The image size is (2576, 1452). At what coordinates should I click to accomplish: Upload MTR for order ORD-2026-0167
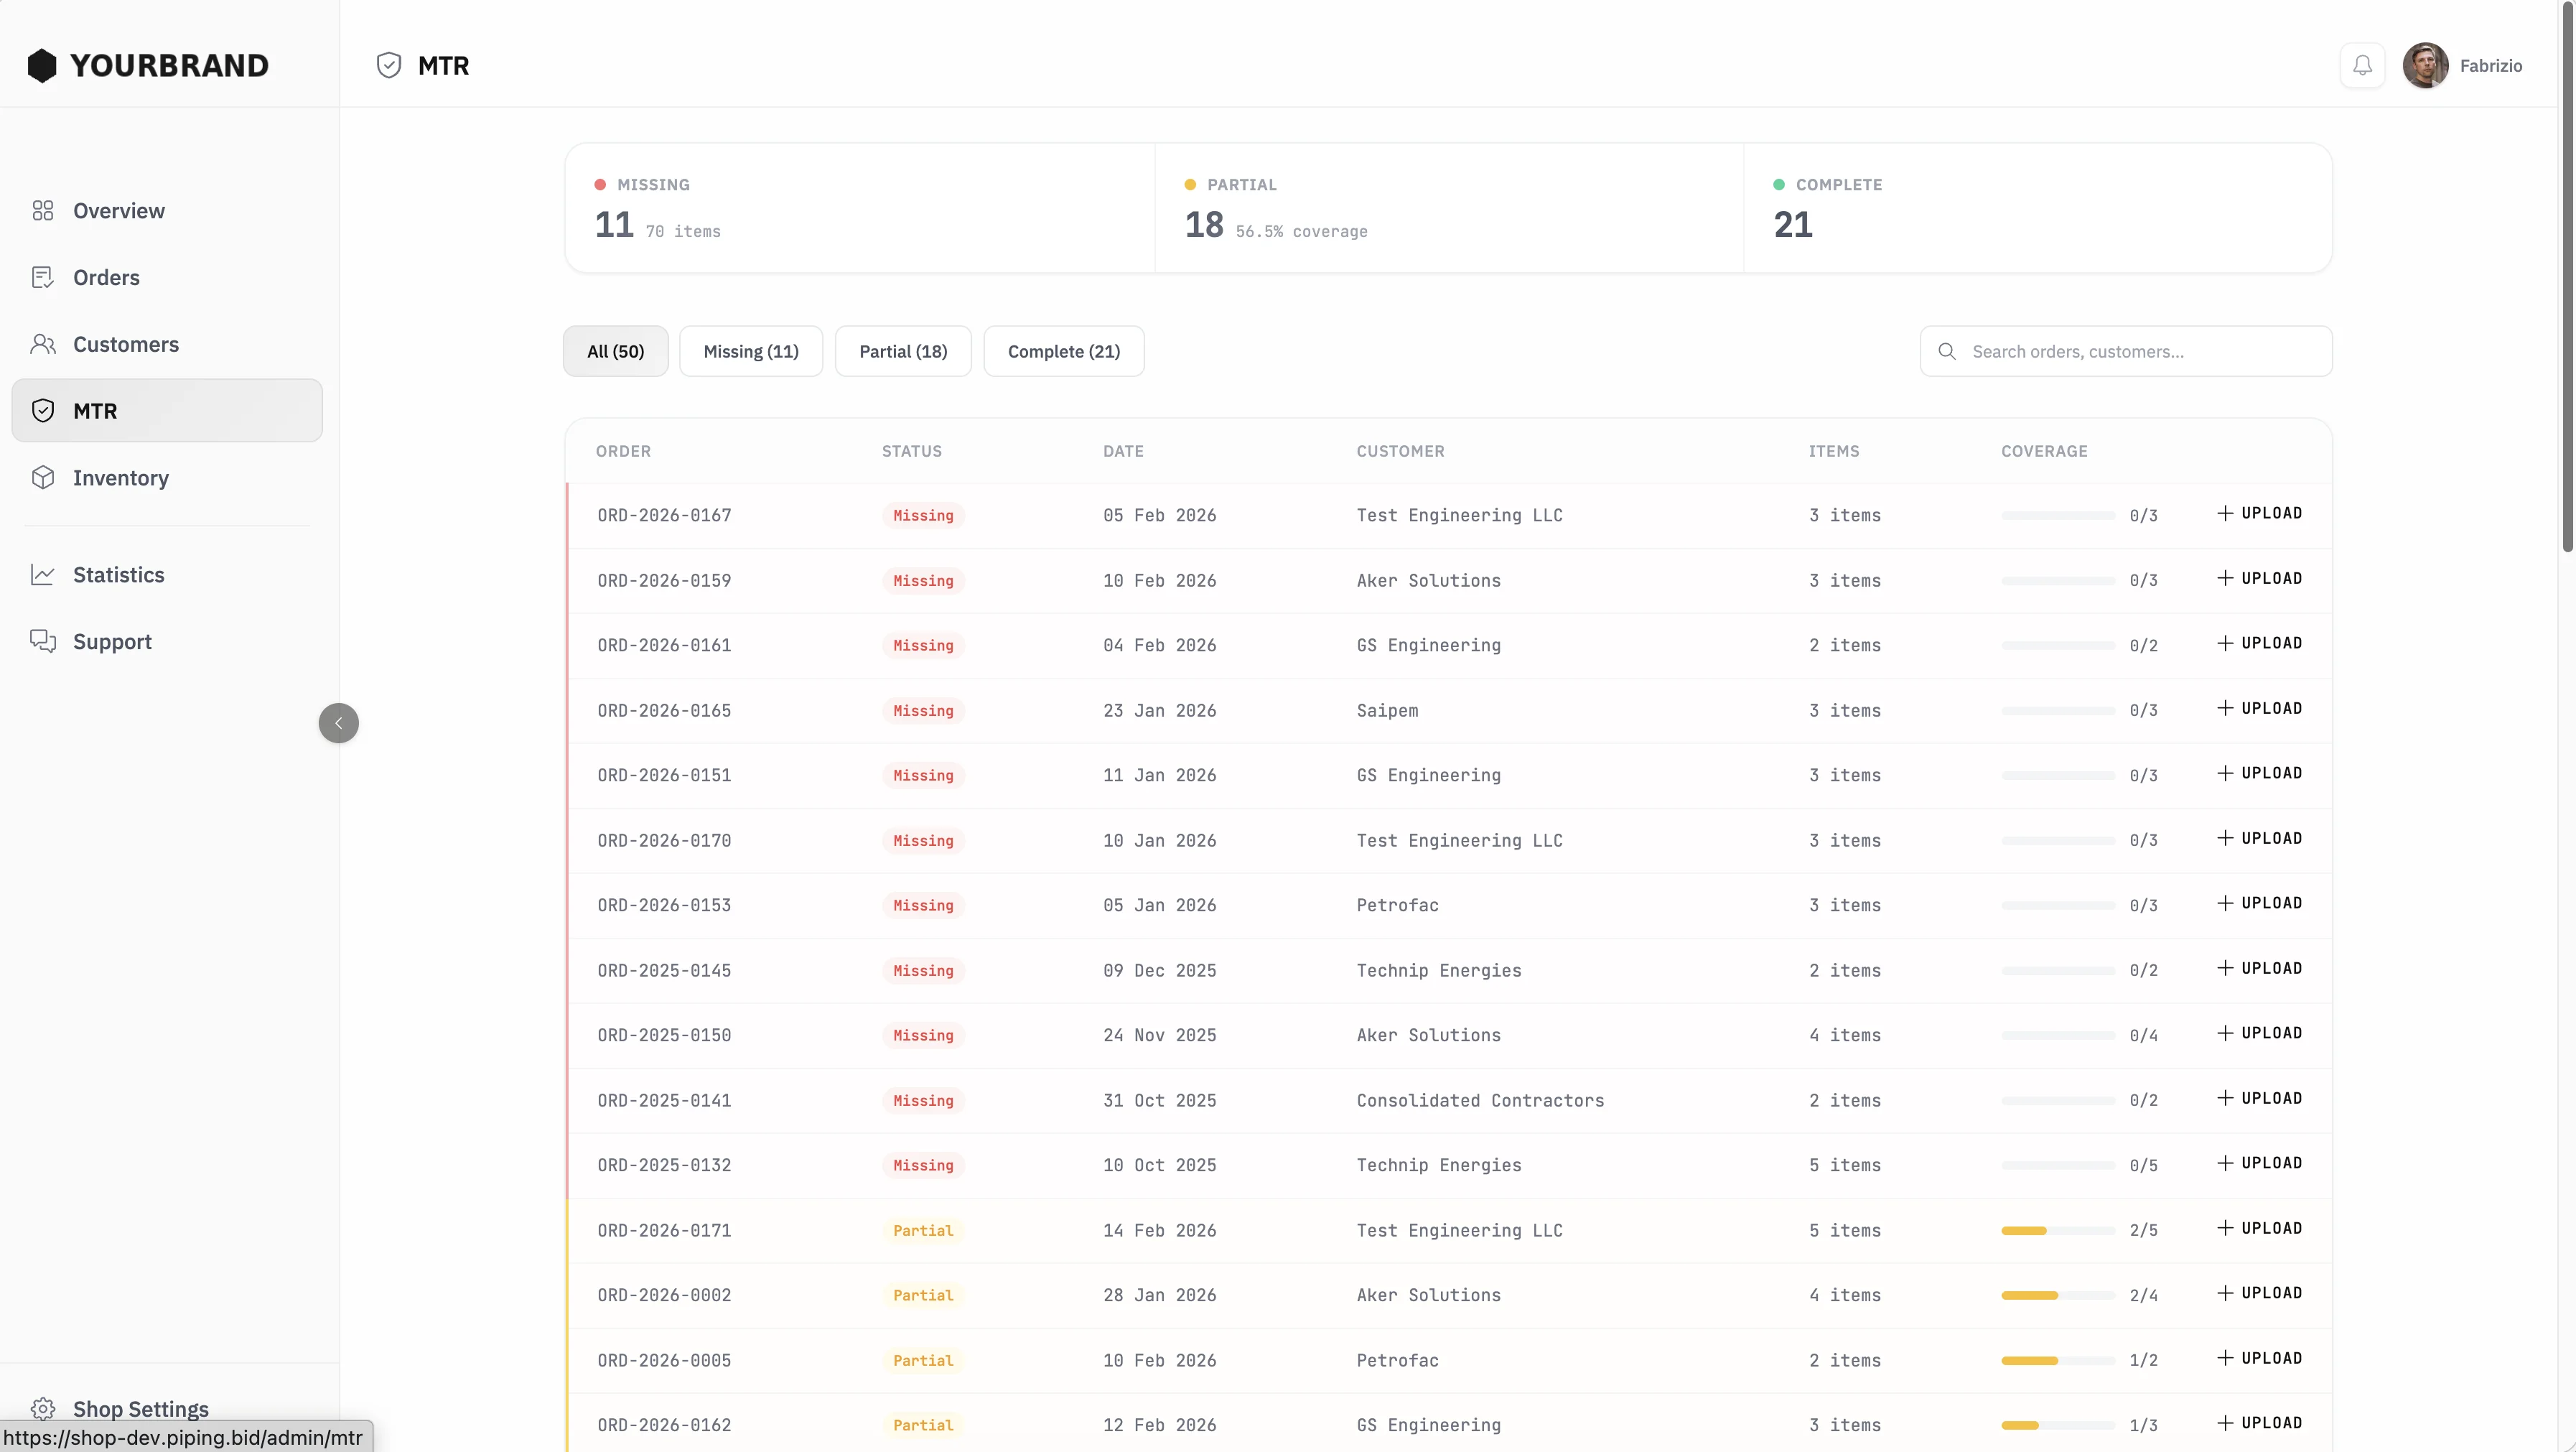click(x=2259, y=514)
